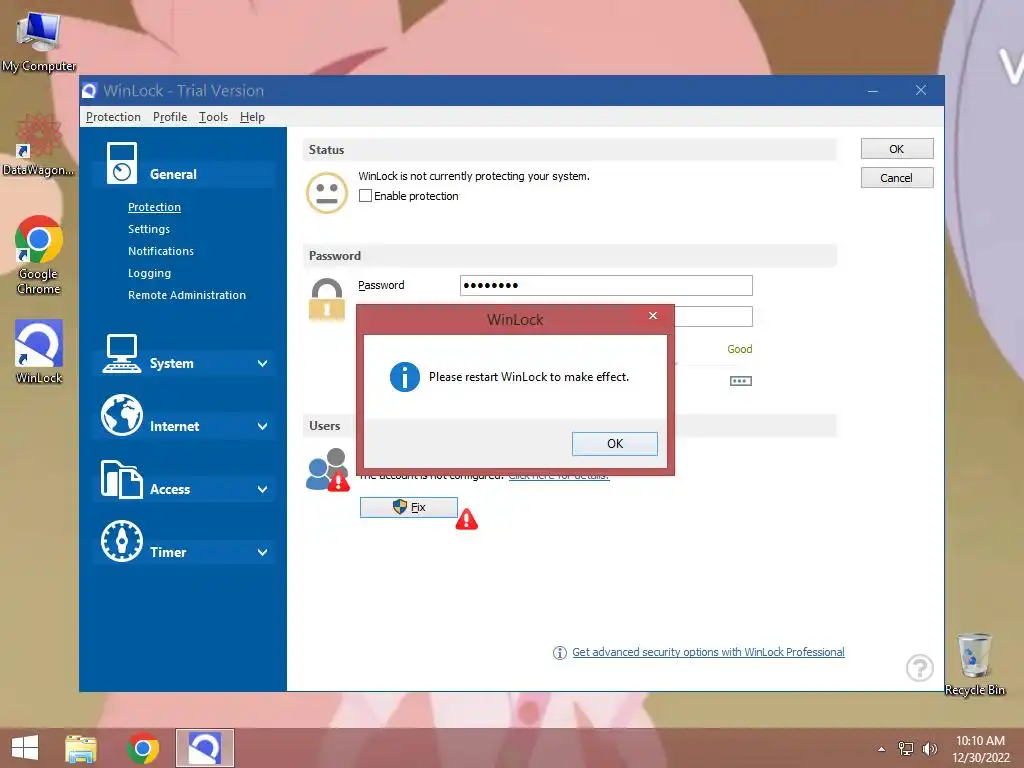Open the Profile menu
The width and height of the screenshot is (1024, 768).
170,117
